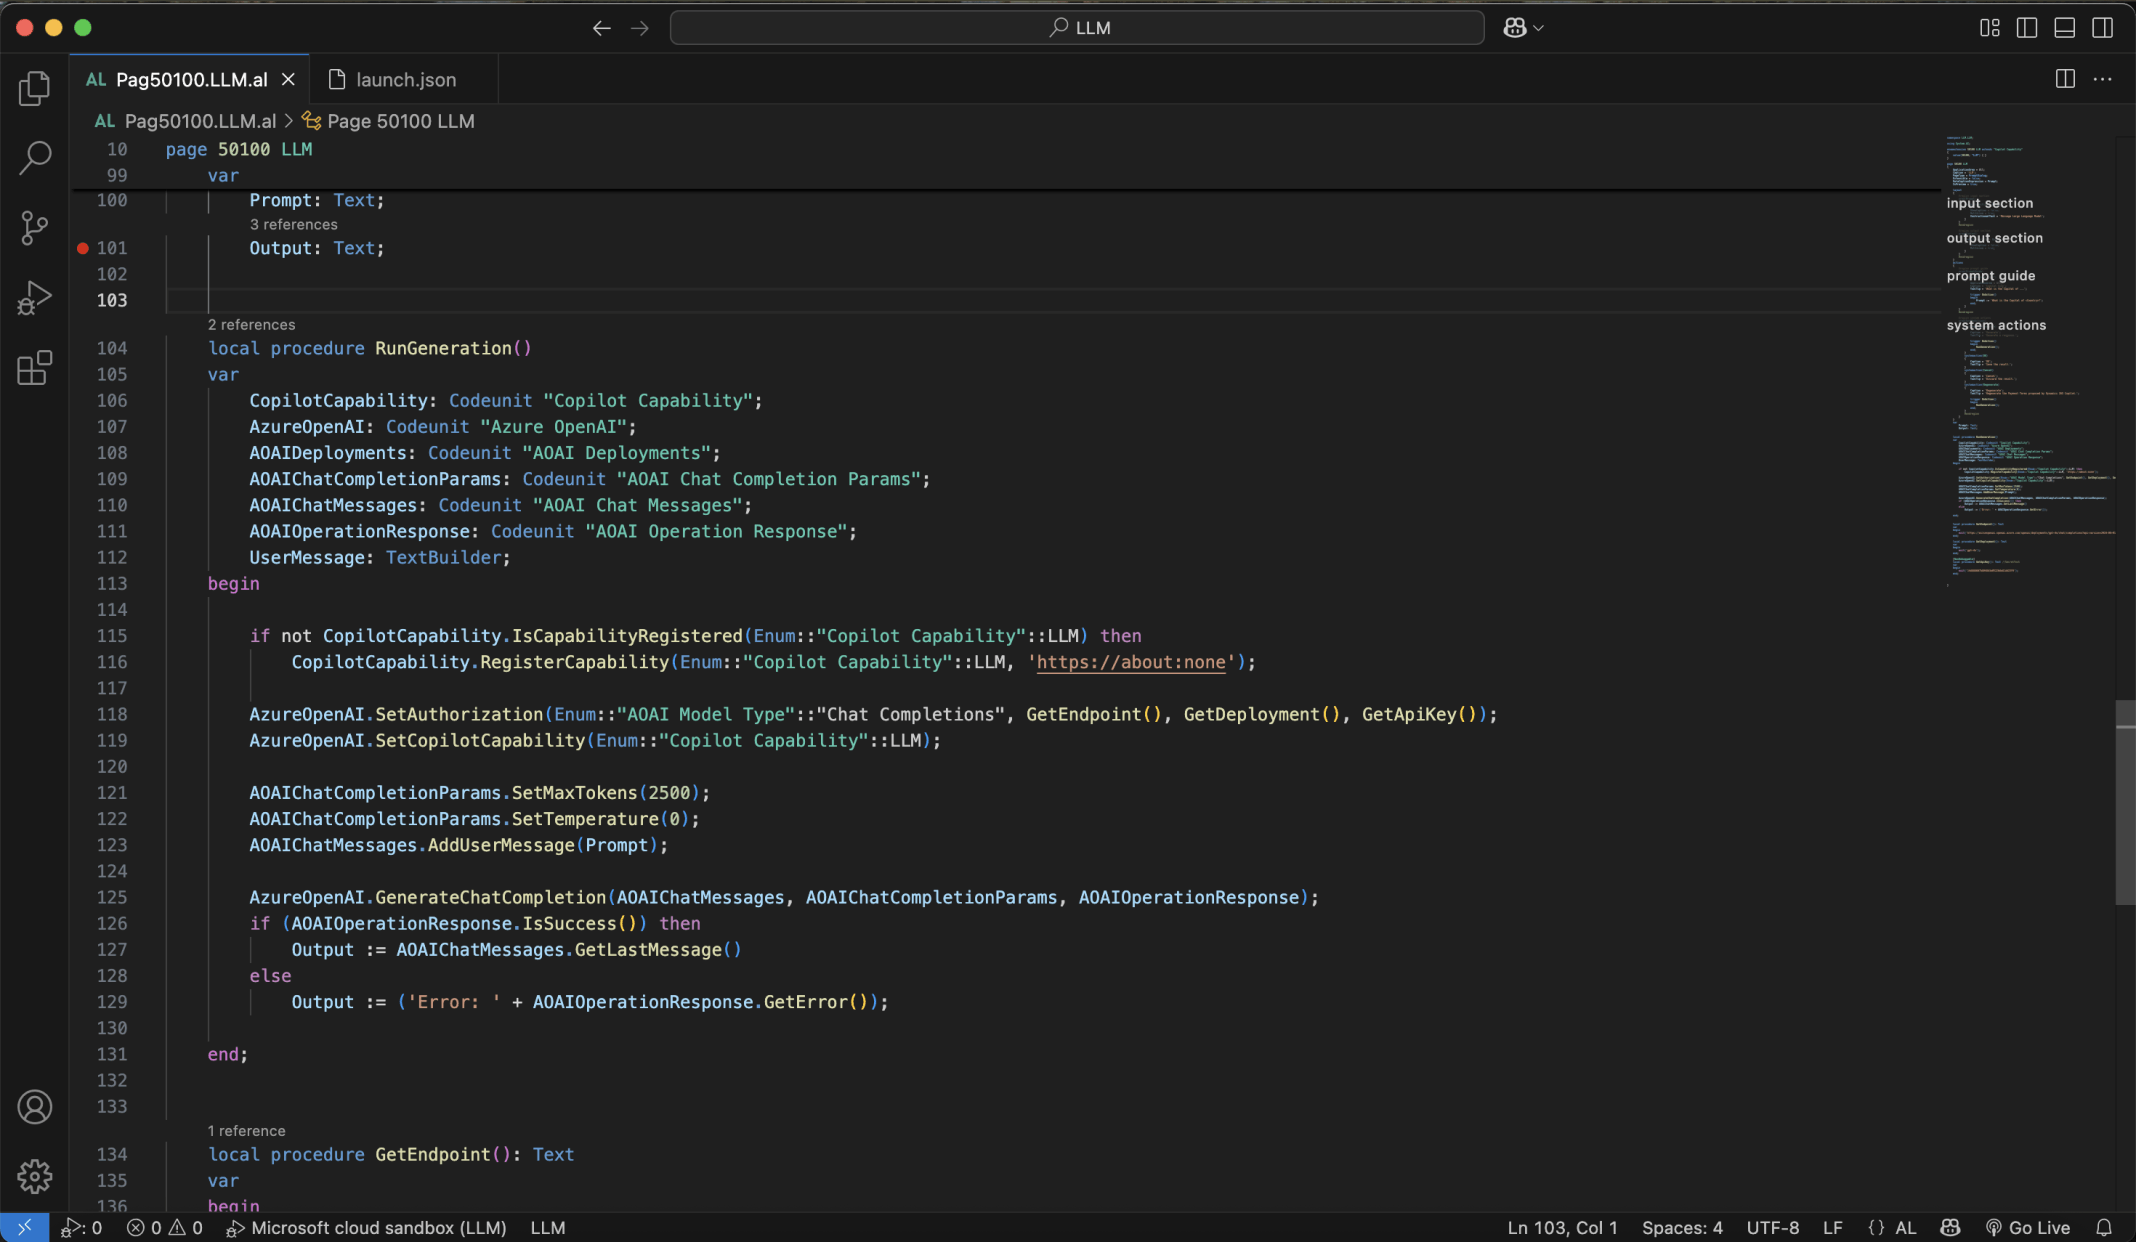
Task: Open the Explorer view in activity bar
Action: (x=34, y=88)
